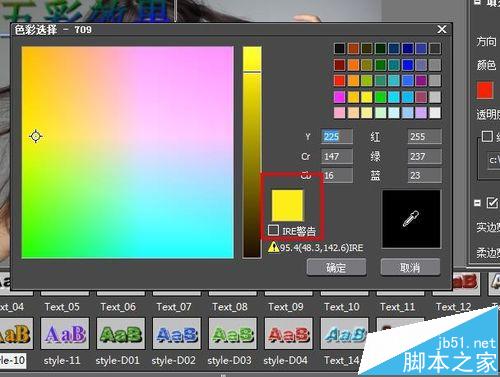
Task: Select the style-D03 green text style thumbnail
Action: (233, 333)
